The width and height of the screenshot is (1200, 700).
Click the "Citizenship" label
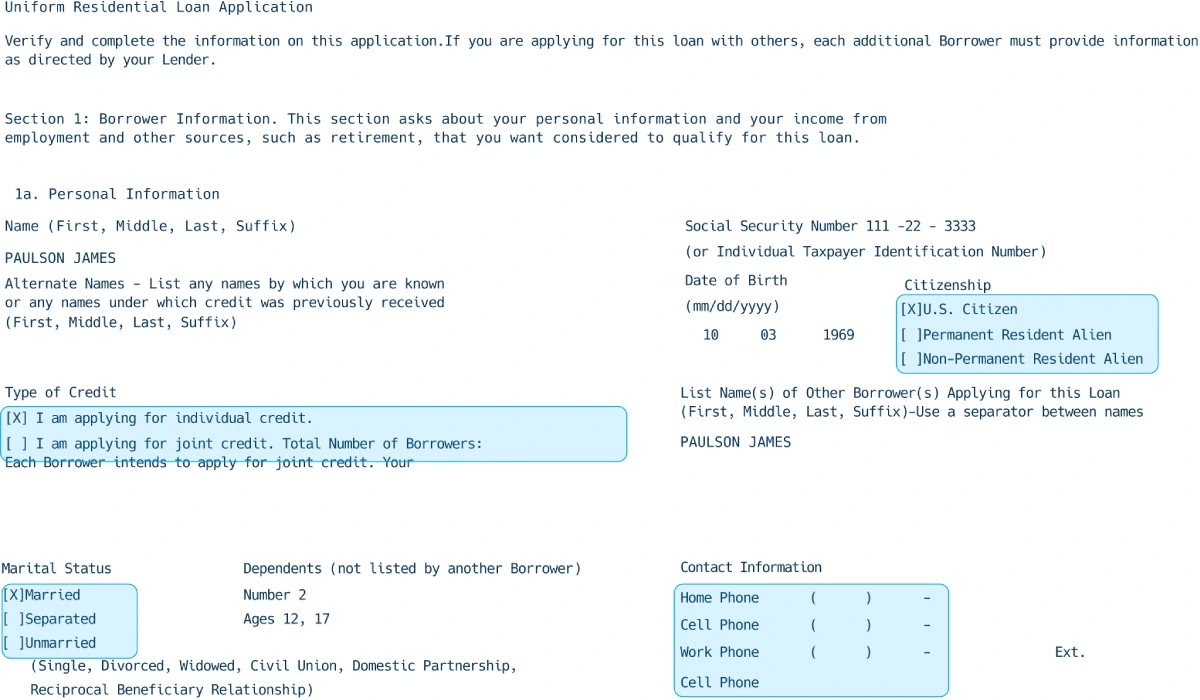point(948,285)
